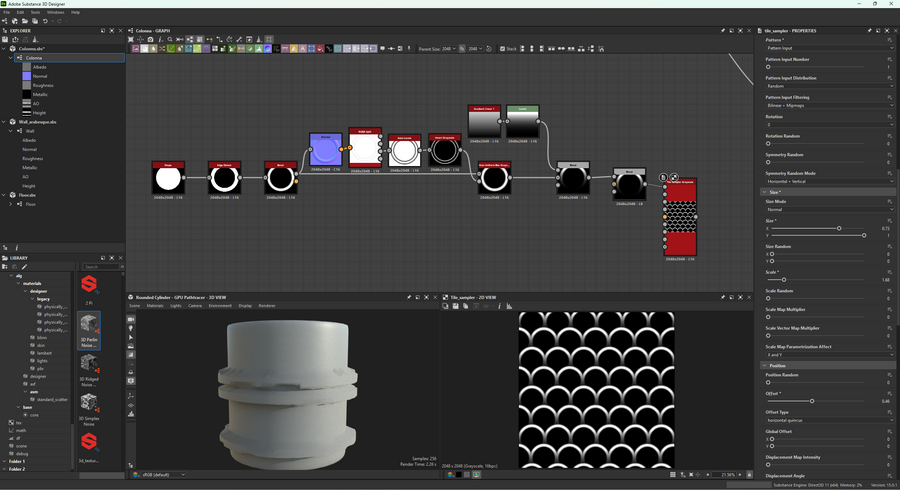Click the undo arrow in main toolbar
The height and width of the screenshot is (490, 900).
(45, 21)
